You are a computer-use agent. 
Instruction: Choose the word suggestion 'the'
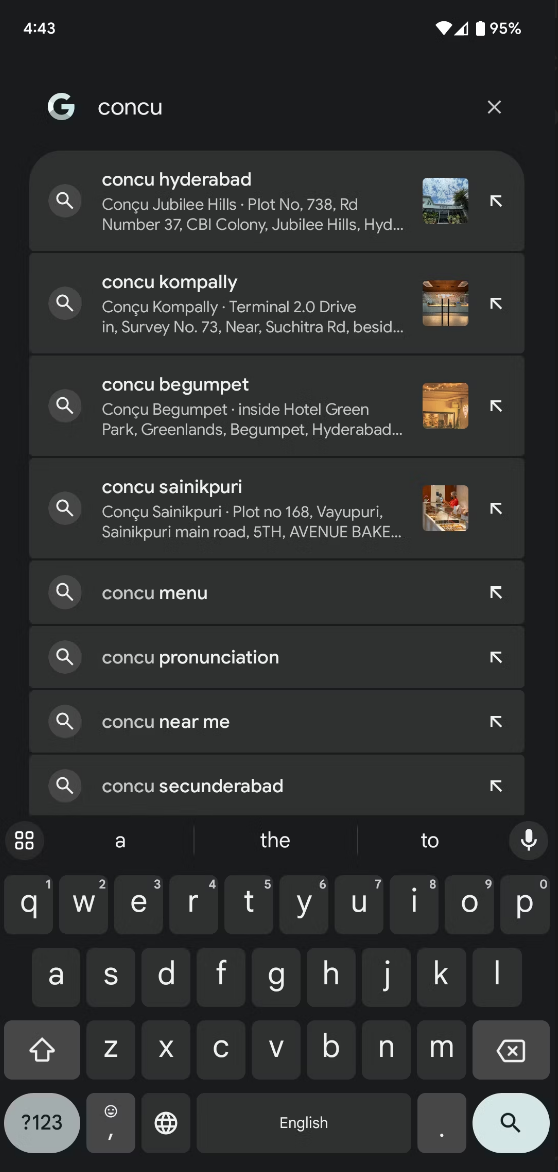tap(275, 840)
